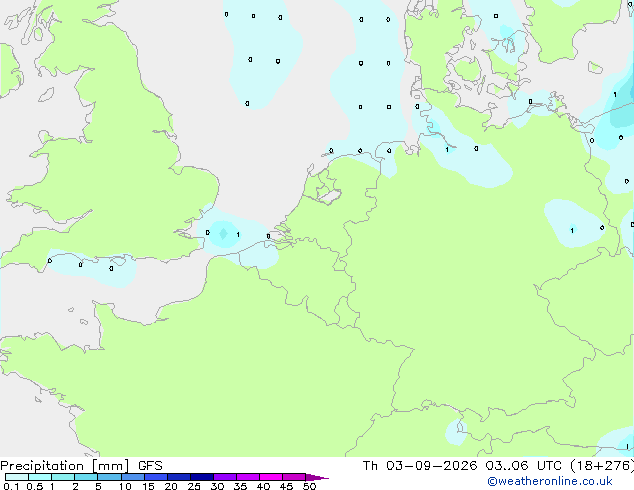634x490 pixels.
Task: Click the 0.1–0.5 mm legend color swatch
Action: coord(17,477)
